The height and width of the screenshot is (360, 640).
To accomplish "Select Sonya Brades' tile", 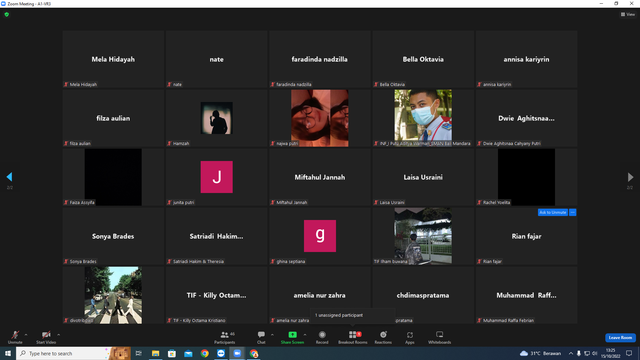I will coord(113,236).
